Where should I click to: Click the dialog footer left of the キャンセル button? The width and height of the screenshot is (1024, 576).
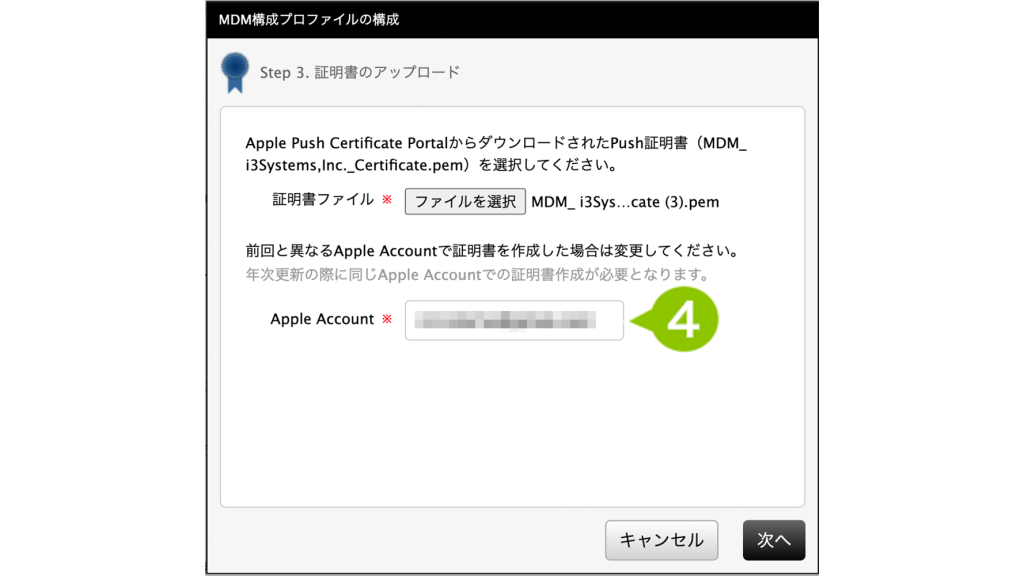(405, 540)
